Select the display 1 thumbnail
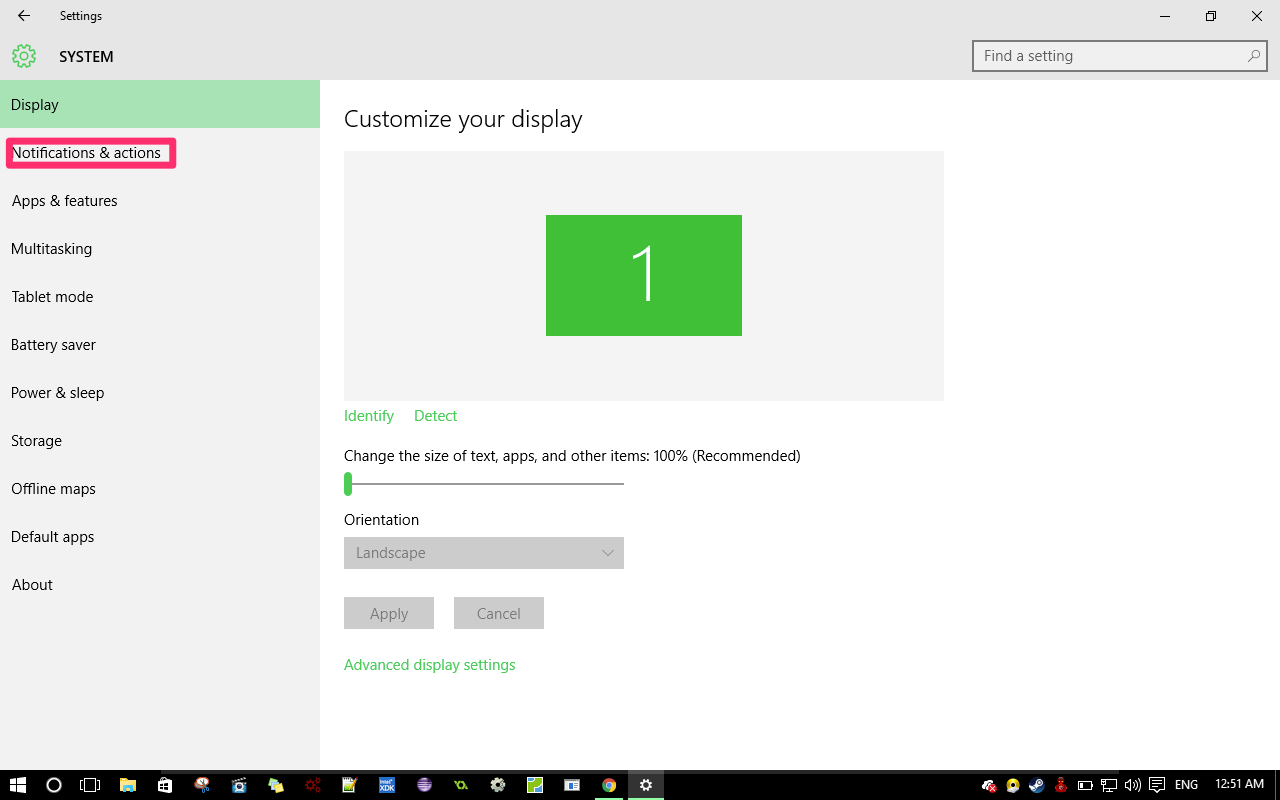The width and height of the screenshot is (1280, 800). click(x=643, y=275)
